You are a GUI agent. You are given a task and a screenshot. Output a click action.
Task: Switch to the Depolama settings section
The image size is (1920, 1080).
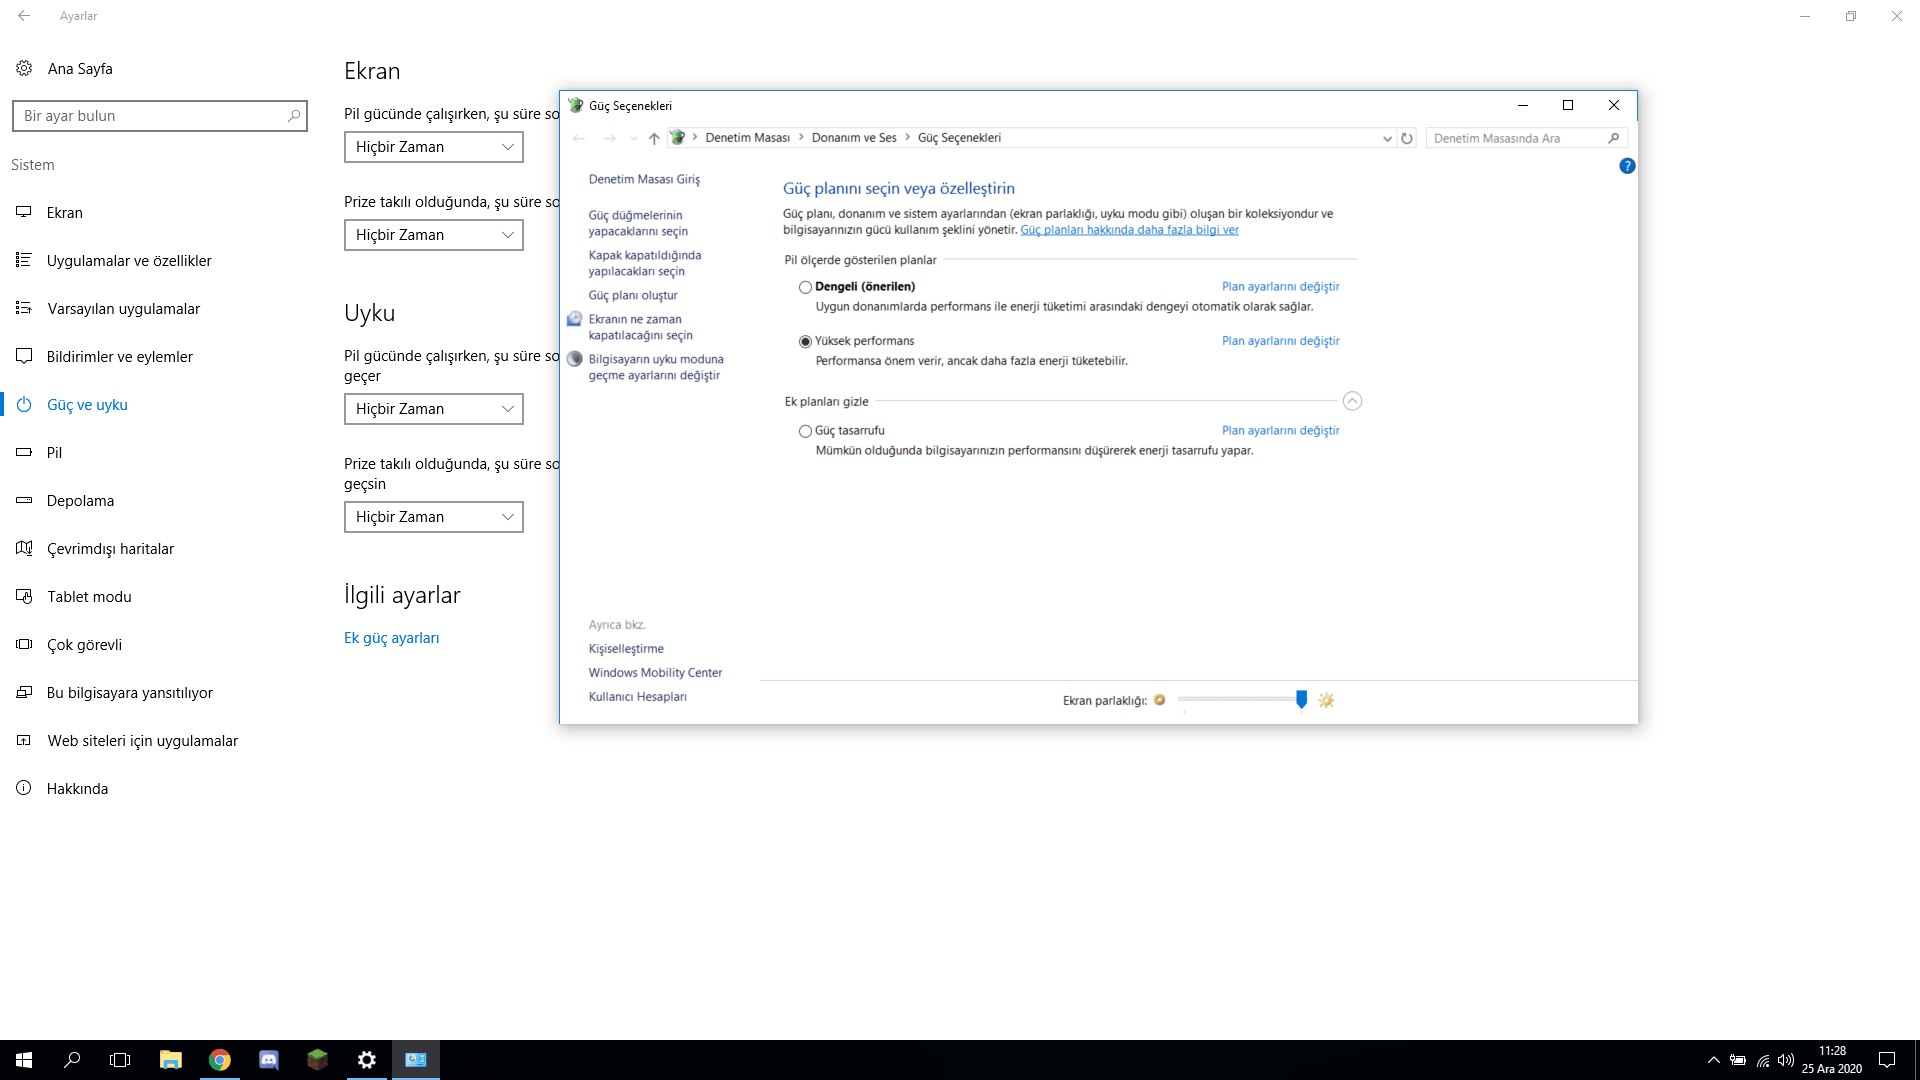80,501
